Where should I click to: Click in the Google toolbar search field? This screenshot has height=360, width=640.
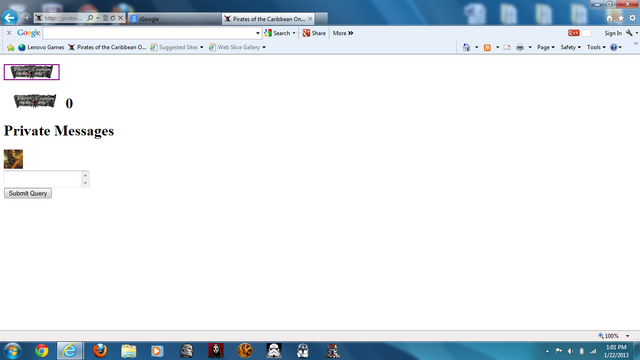(x=149, y=33)
